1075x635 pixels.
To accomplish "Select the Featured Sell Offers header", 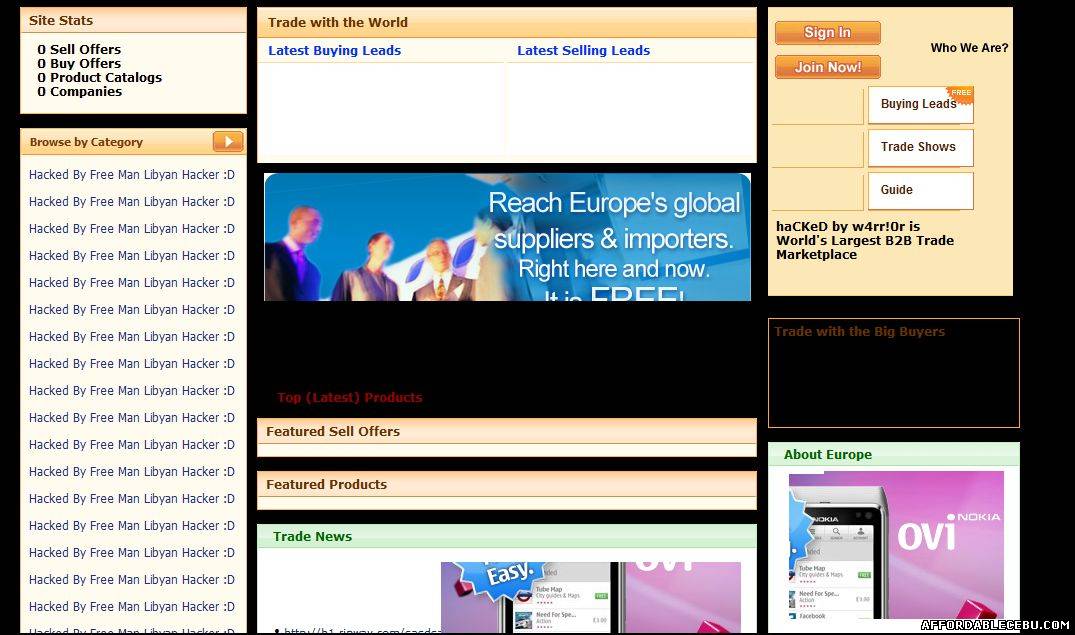I will (x=507, y=431).
